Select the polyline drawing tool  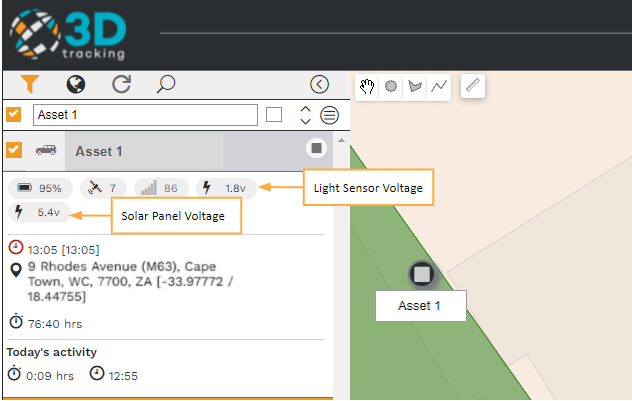click(439, 86)
